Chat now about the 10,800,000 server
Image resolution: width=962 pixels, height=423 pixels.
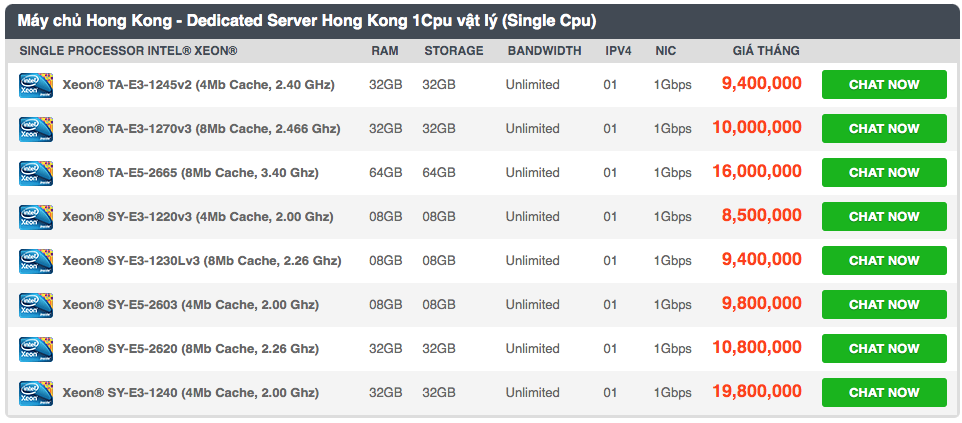pyautogui.click(x=884, y=349)
